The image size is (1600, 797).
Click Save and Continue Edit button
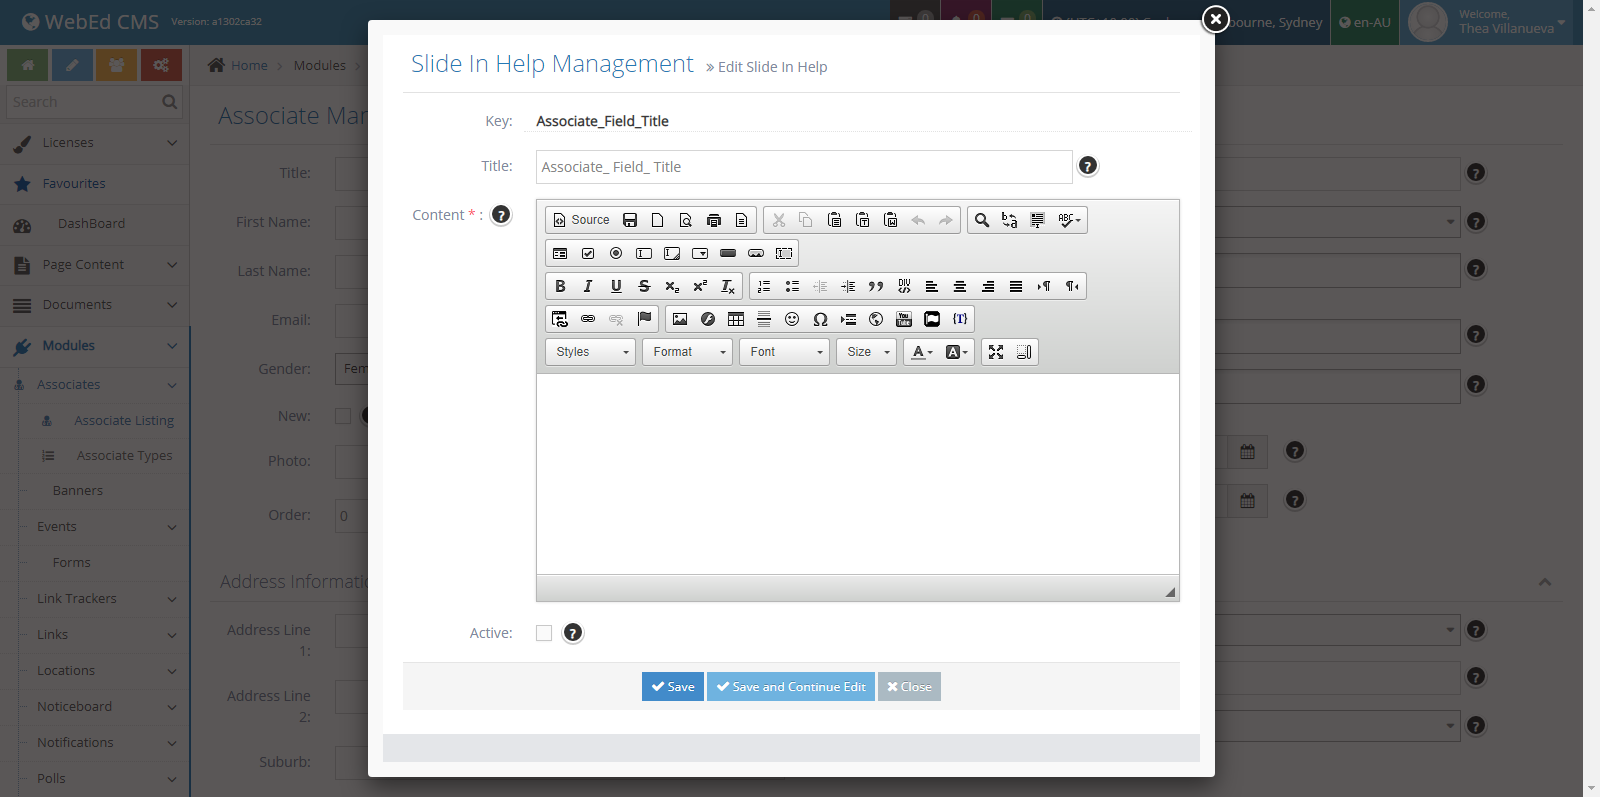coord(791,687)
